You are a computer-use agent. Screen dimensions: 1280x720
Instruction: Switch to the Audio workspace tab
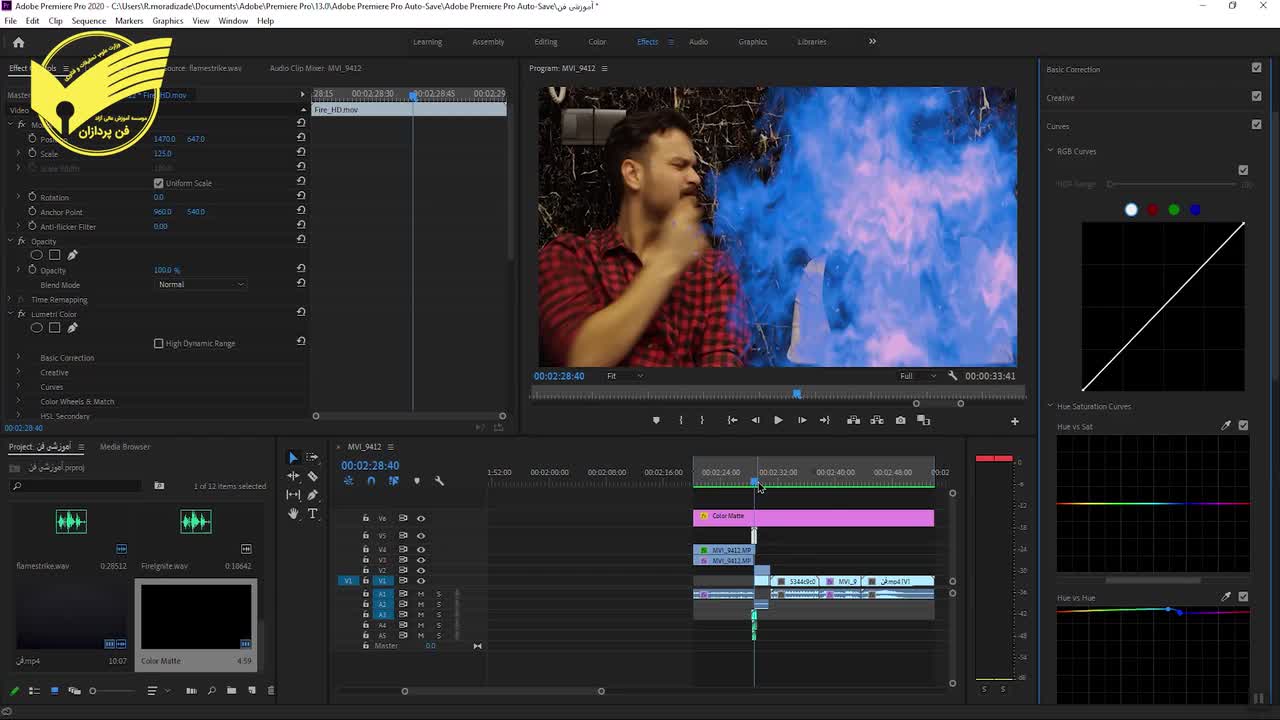(x=698, y=42)
